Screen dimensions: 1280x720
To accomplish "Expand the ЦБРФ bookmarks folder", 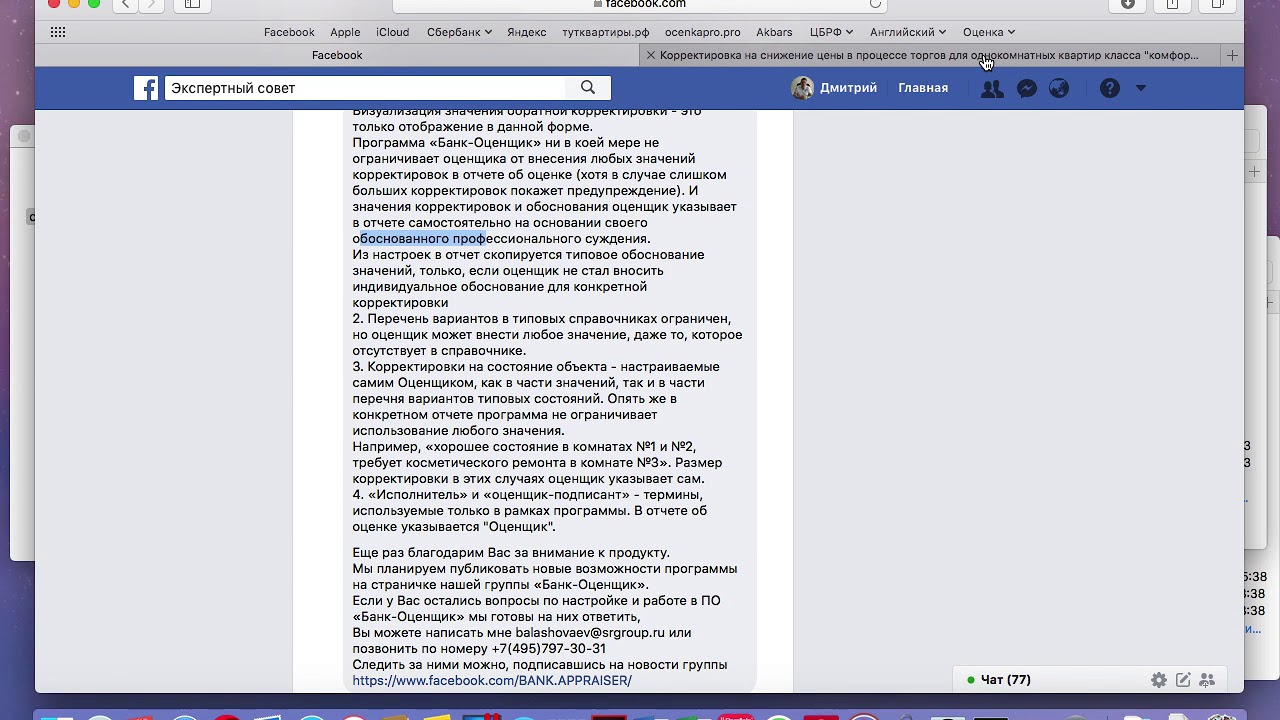I will point(831,32).
